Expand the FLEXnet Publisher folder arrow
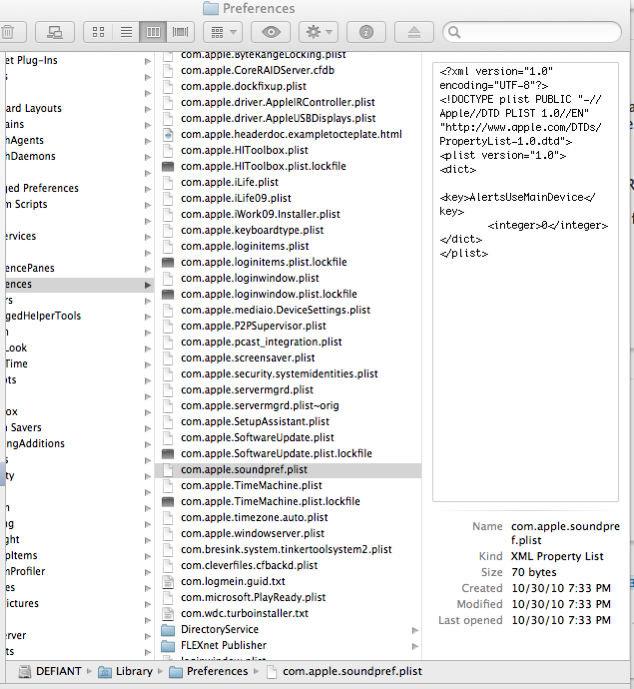Viewport: 634px width, 689px height. [415, 646]
